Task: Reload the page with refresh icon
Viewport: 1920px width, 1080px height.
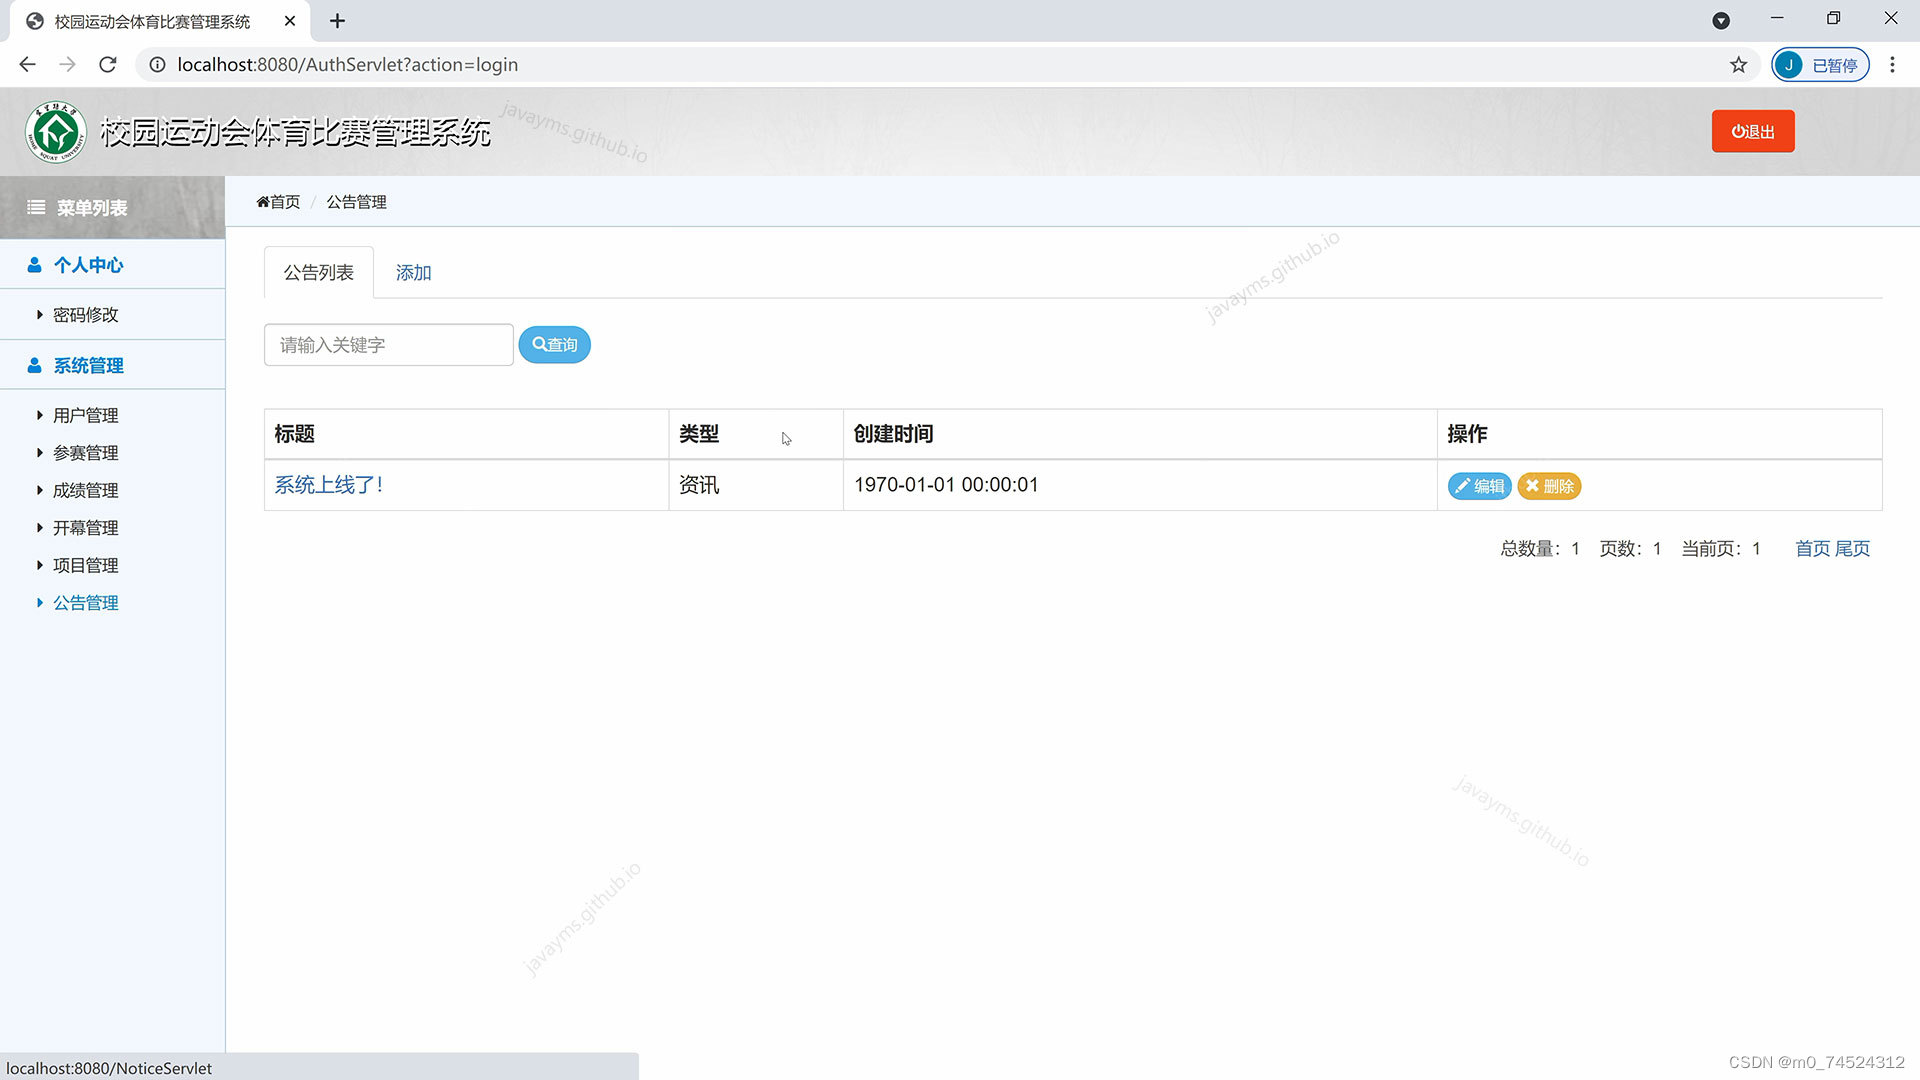Action: click(x=108, y=65)
